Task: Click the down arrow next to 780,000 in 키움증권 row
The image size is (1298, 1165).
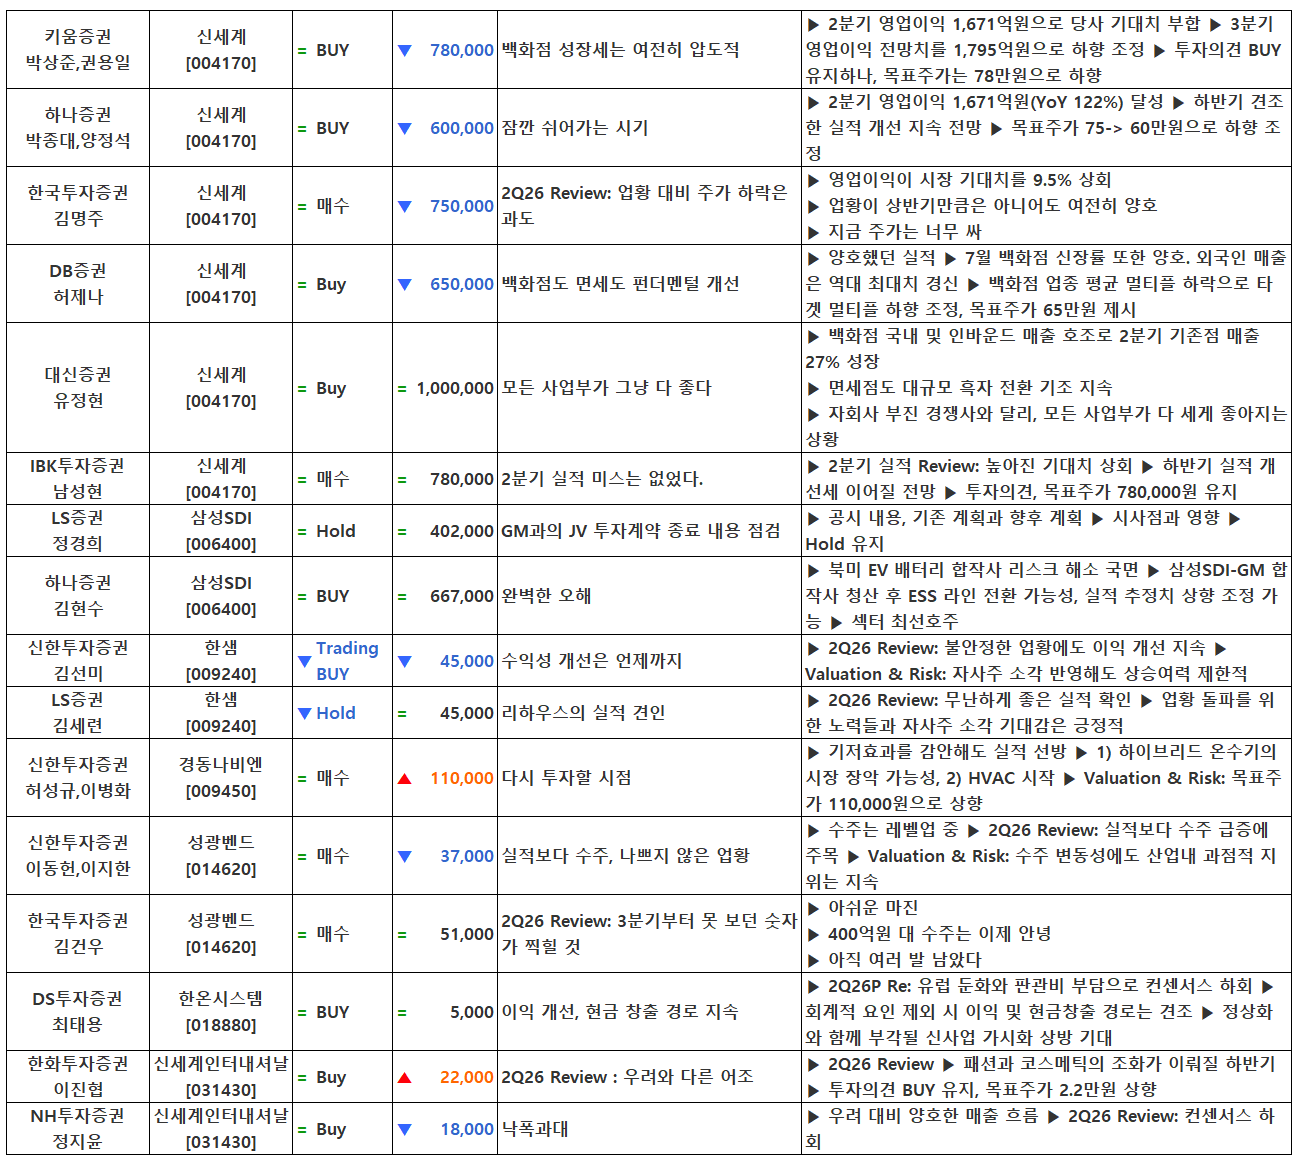Action: click(x=405, y=51)
